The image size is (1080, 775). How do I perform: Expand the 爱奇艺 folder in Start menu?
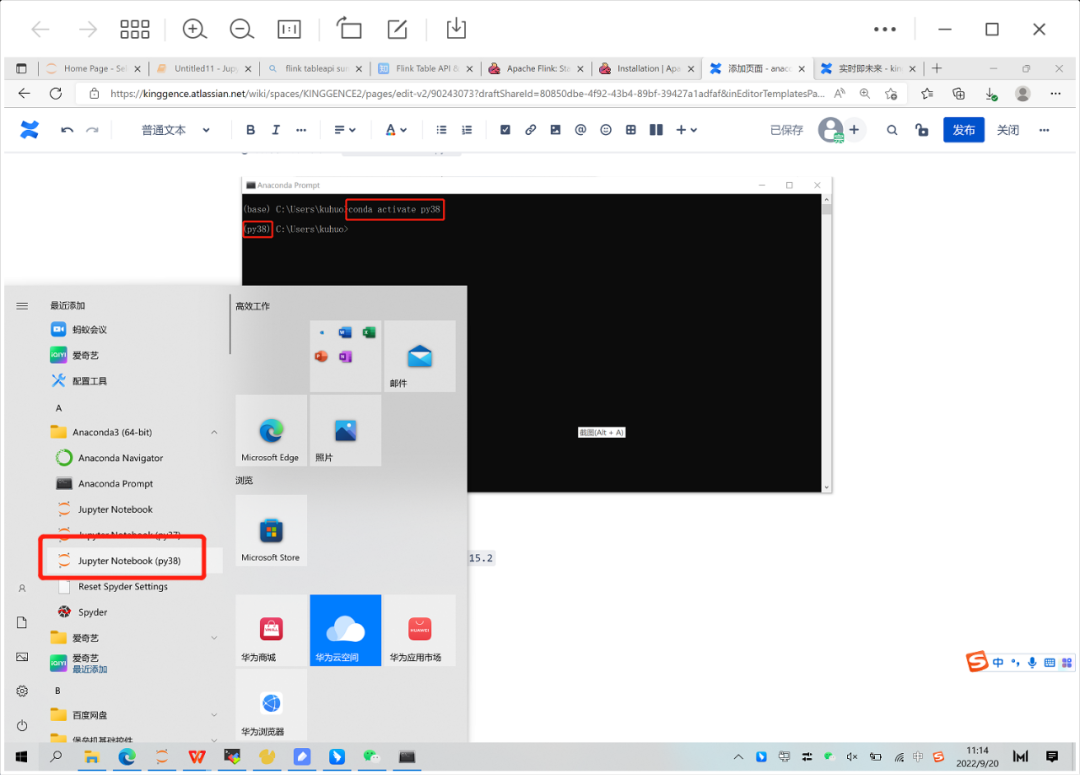tap(214, 638)
